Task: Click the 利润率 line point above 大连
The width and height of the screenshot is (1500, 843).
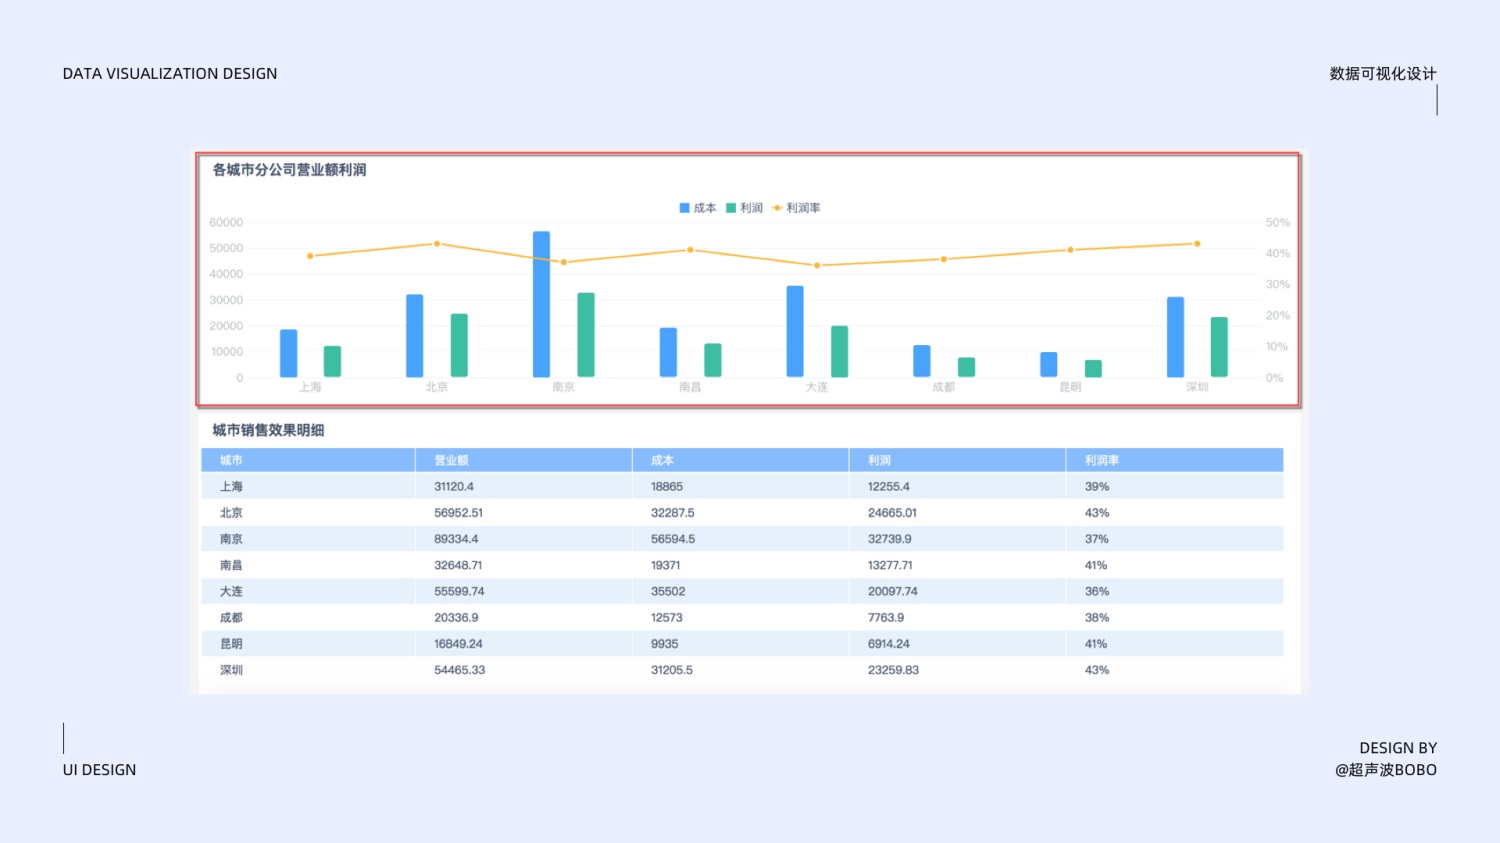Action: tap(817, 266)
